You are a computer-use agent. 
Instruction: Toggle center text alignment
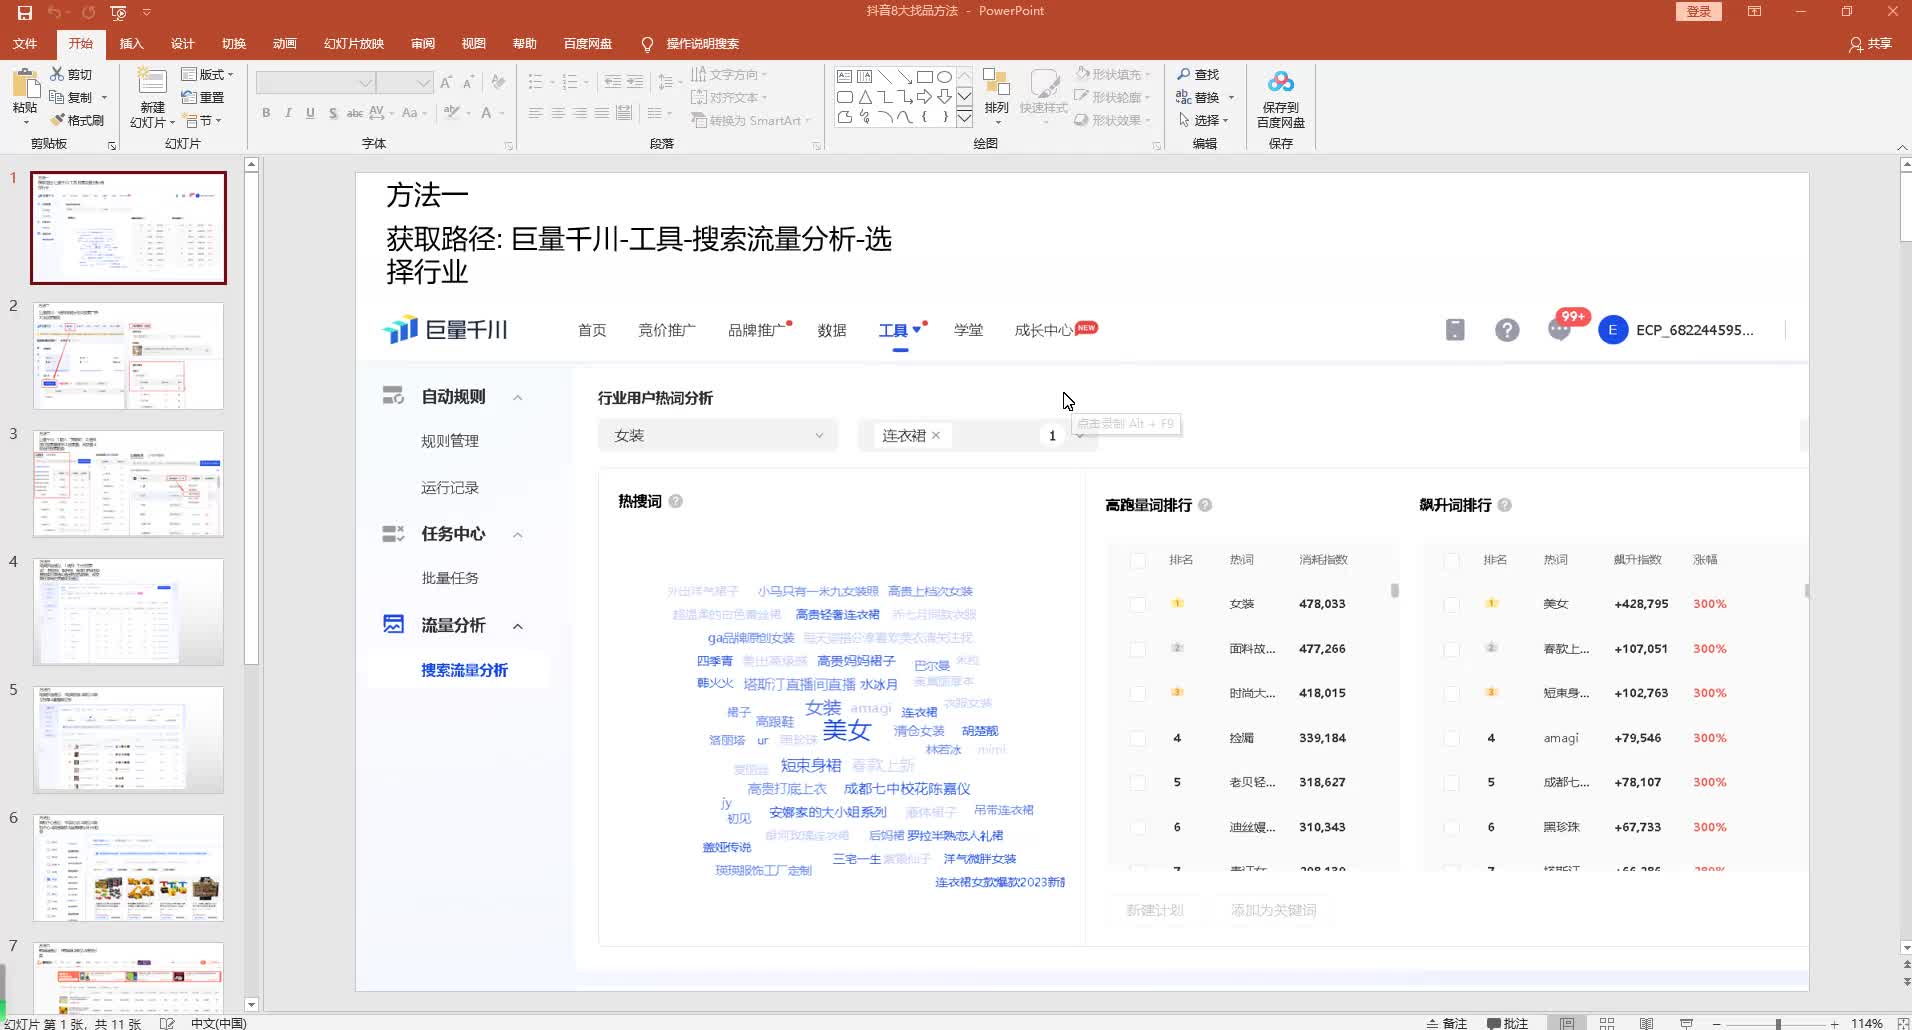click(x=558, y=113)
